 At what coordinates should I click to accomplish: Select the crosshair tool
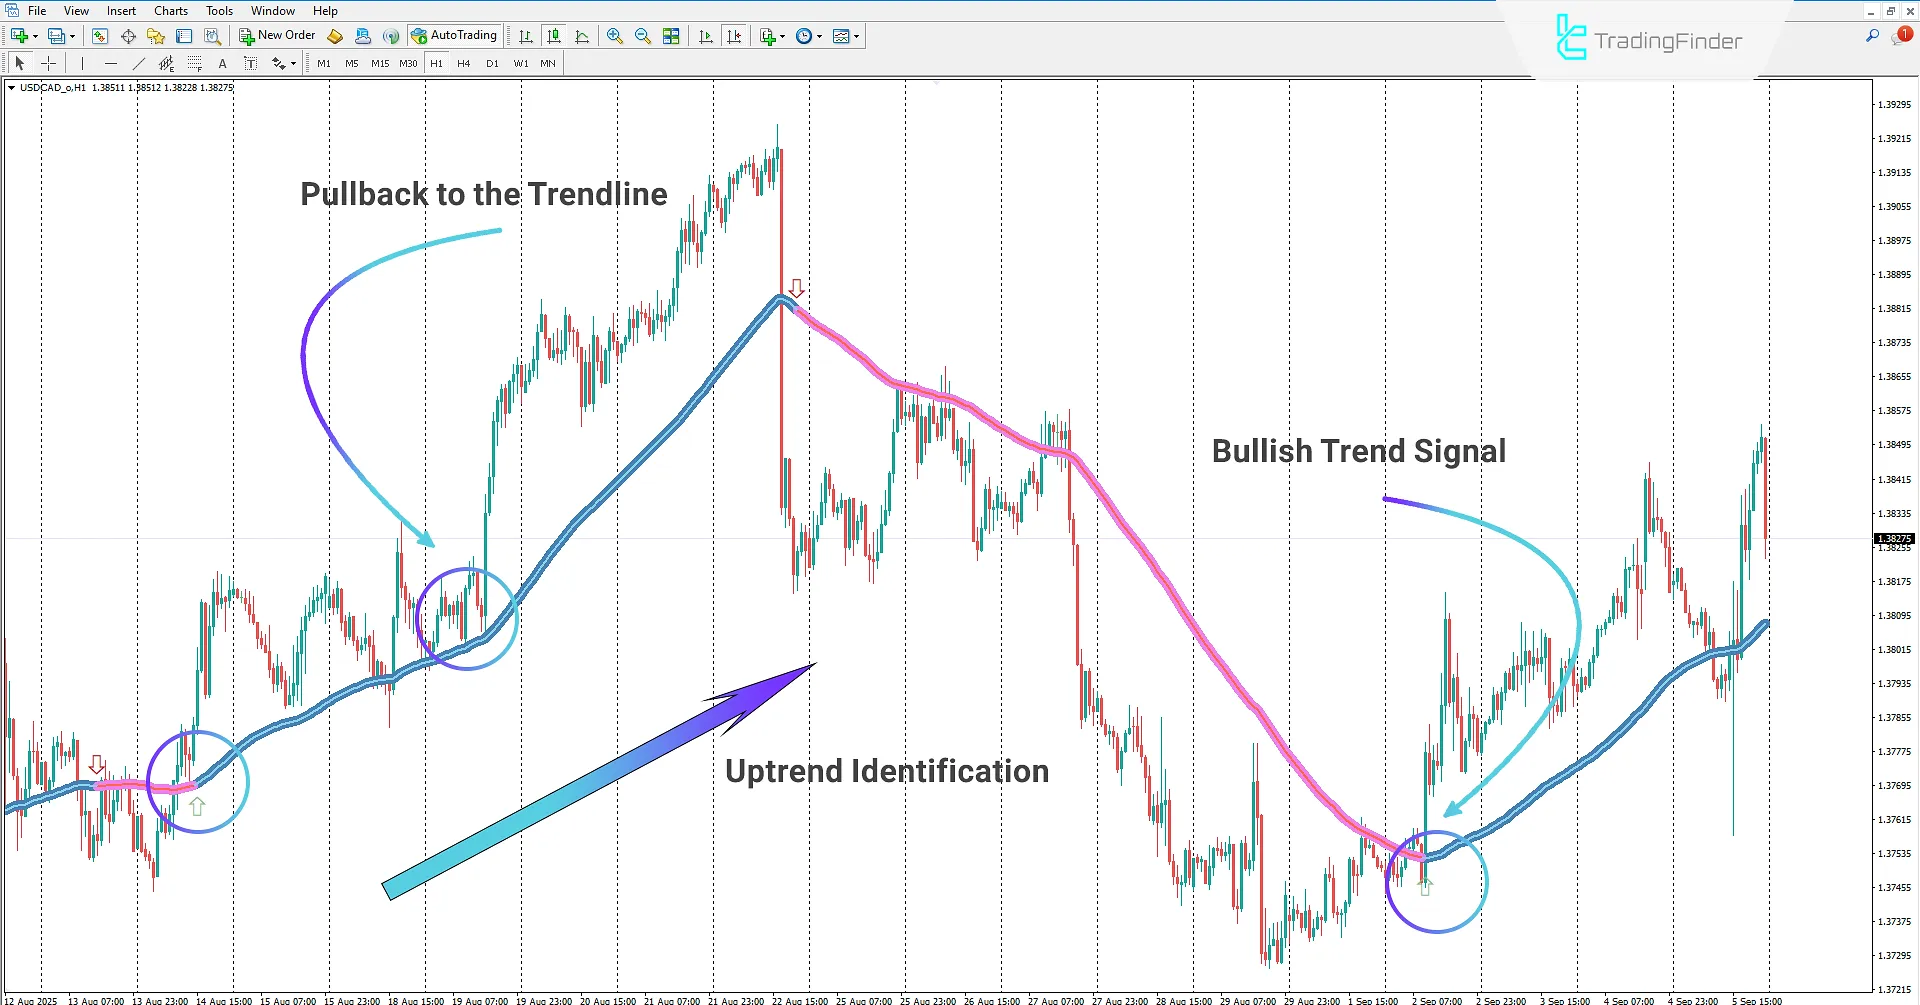point(48,63)
